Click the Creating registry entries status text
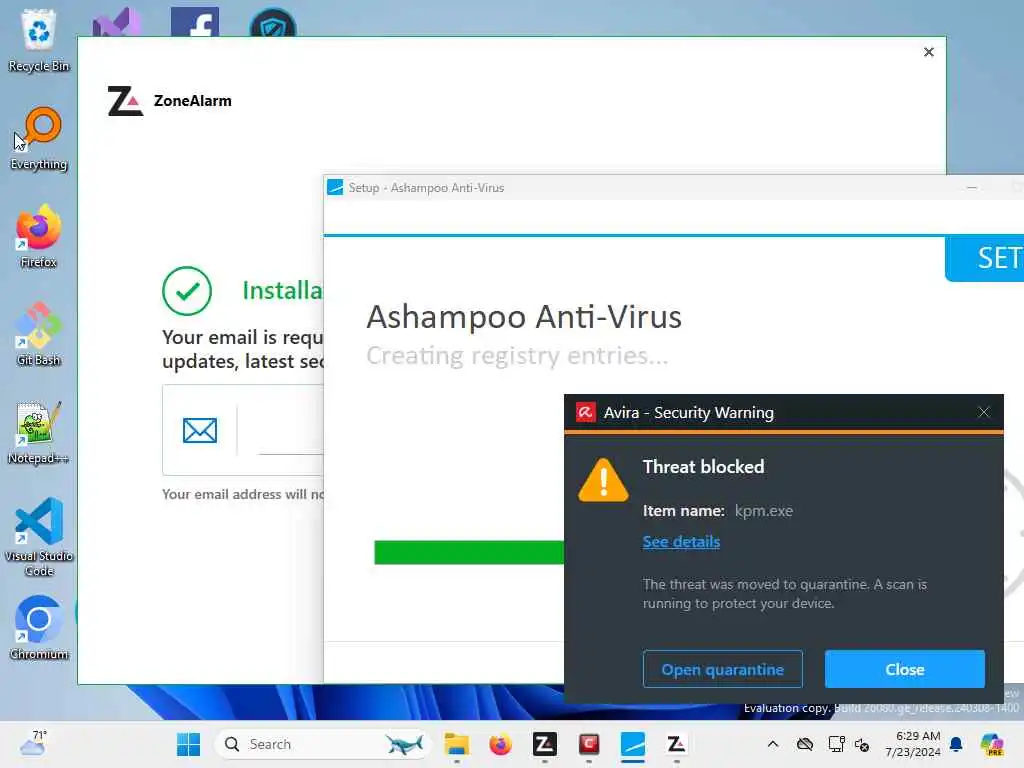Screen dimensions: 1024x768 517,355
